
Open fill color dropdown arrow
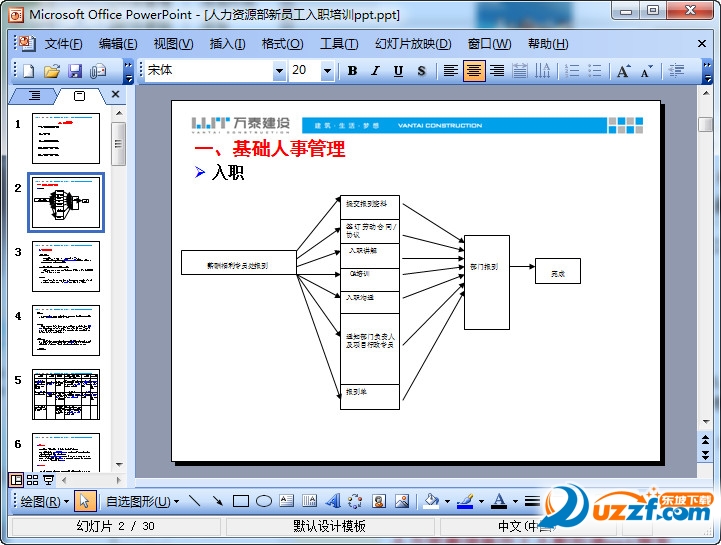pos(447,501)
